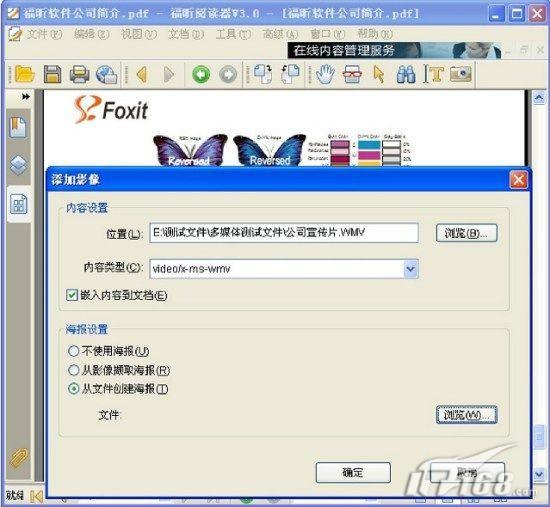Screen dimensions: 550x507
Task: Open the 文件 menu
Action: pos(45,34)
